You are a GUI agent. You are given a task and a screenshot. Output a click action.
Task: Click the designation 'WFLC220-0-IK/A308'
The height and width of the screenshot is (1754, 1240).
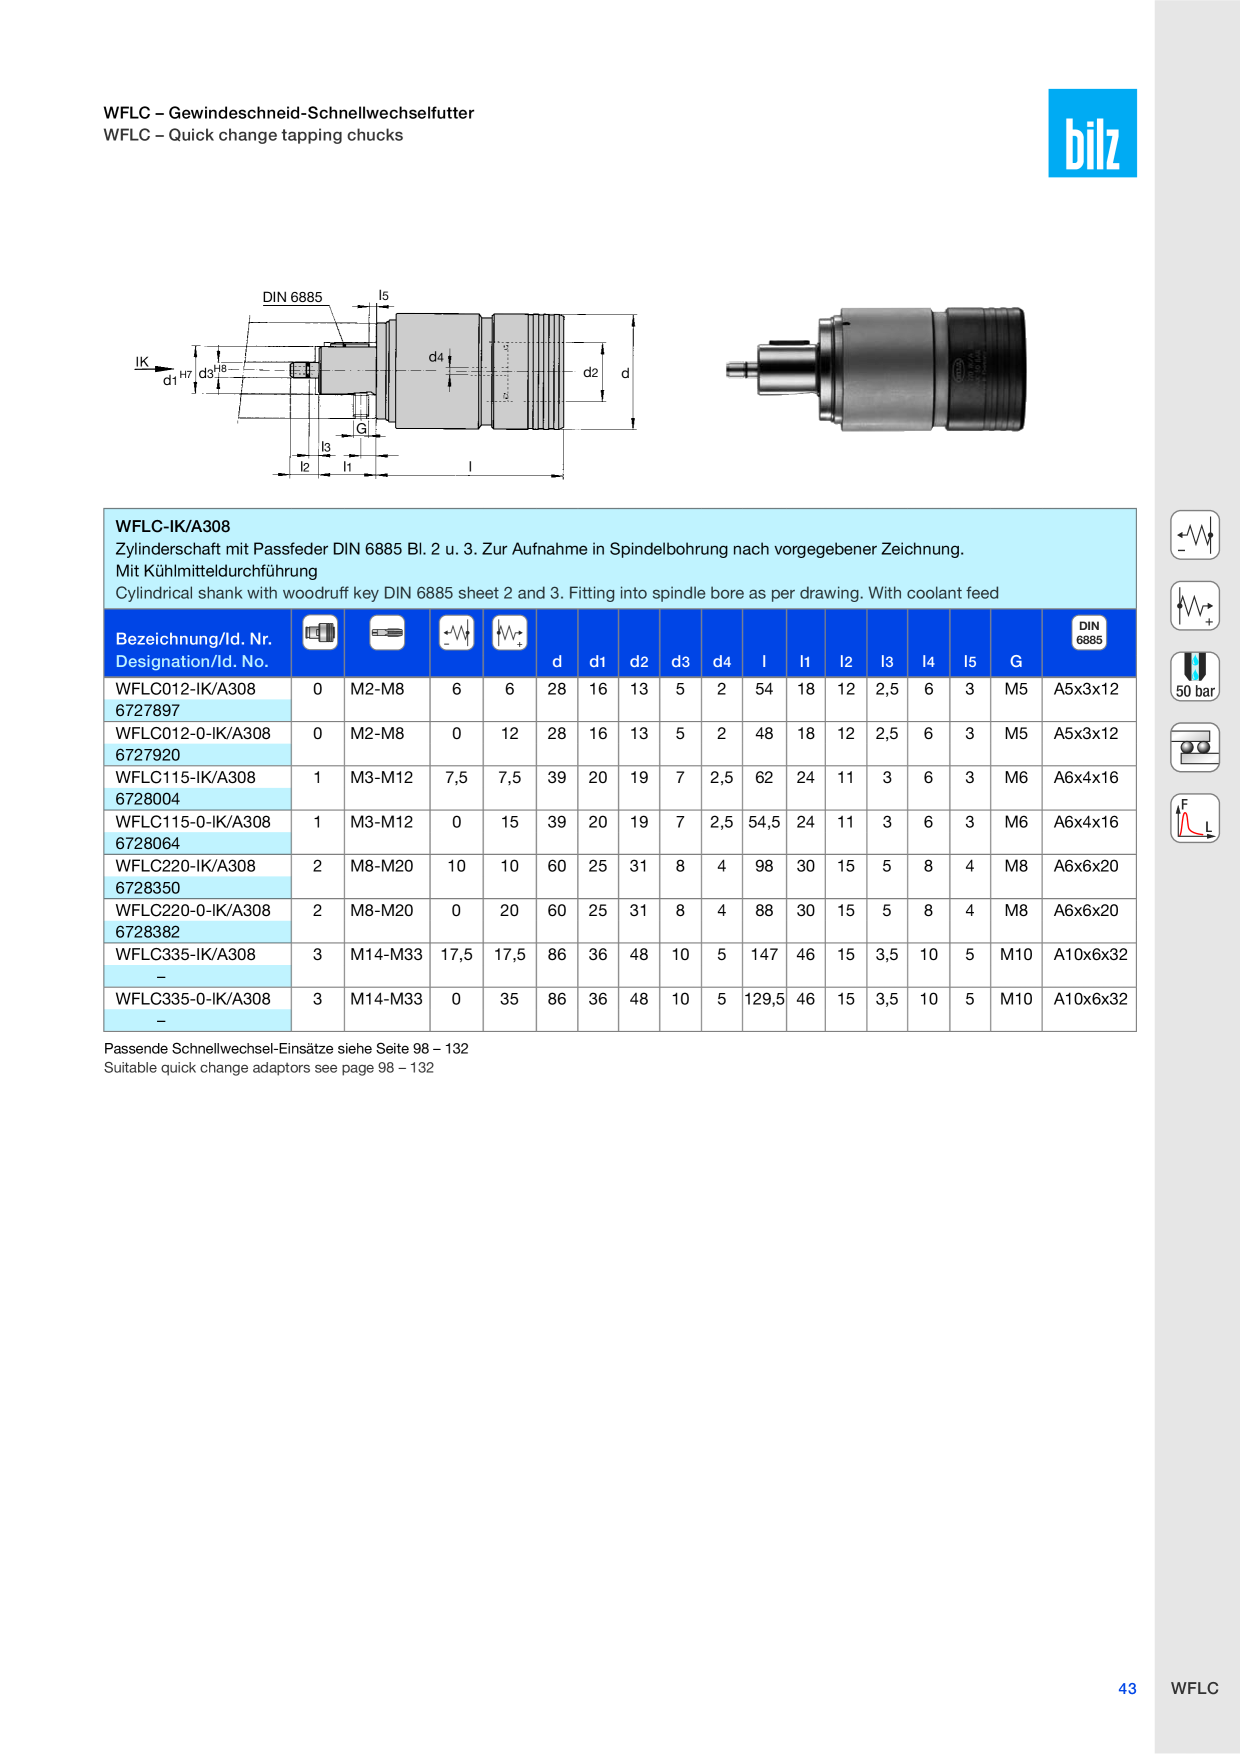pos(193,910)
